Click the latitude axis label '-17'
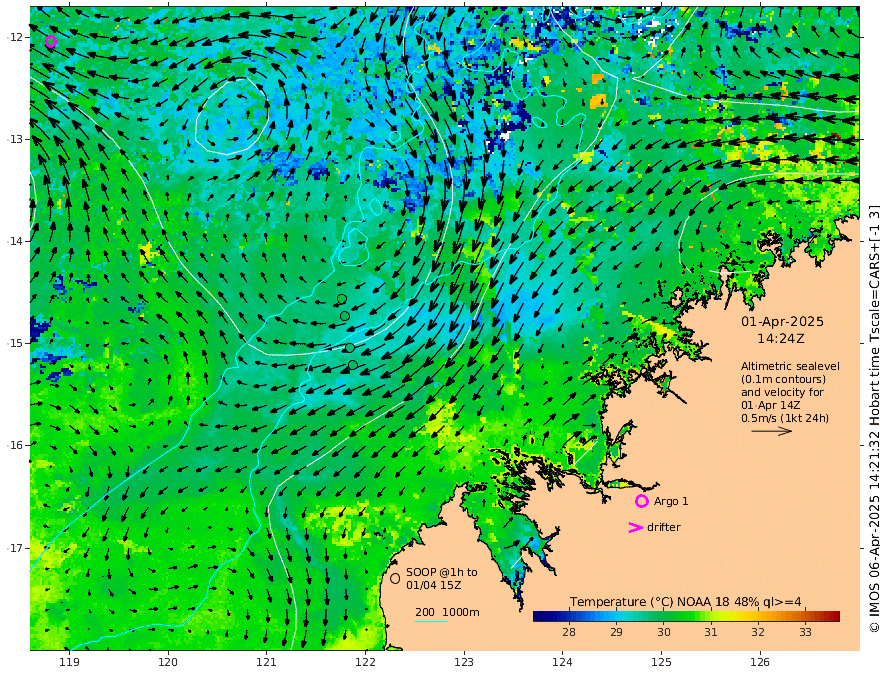 pos(15,547)
